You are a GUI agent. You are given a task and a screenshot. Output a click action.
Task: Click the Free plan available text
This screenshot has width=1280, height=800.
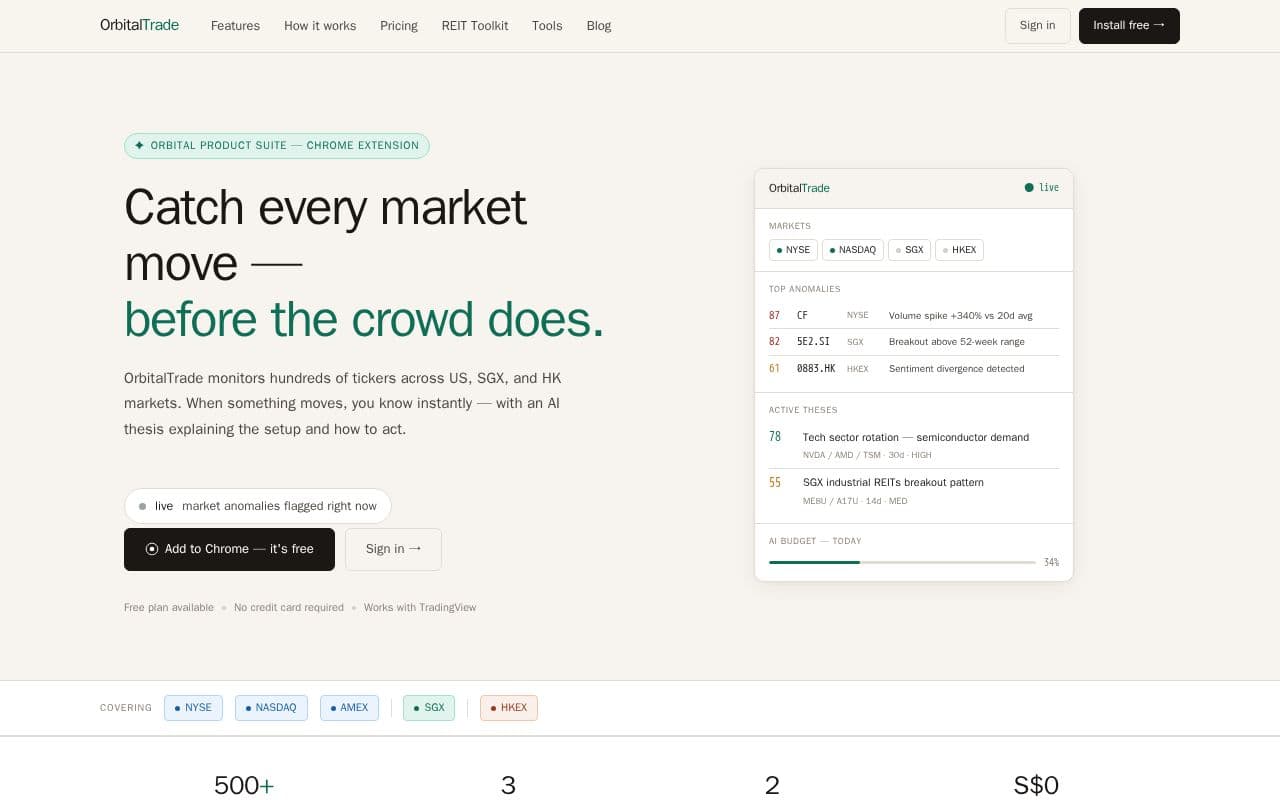pyautogui.click(x=169, y=608)
